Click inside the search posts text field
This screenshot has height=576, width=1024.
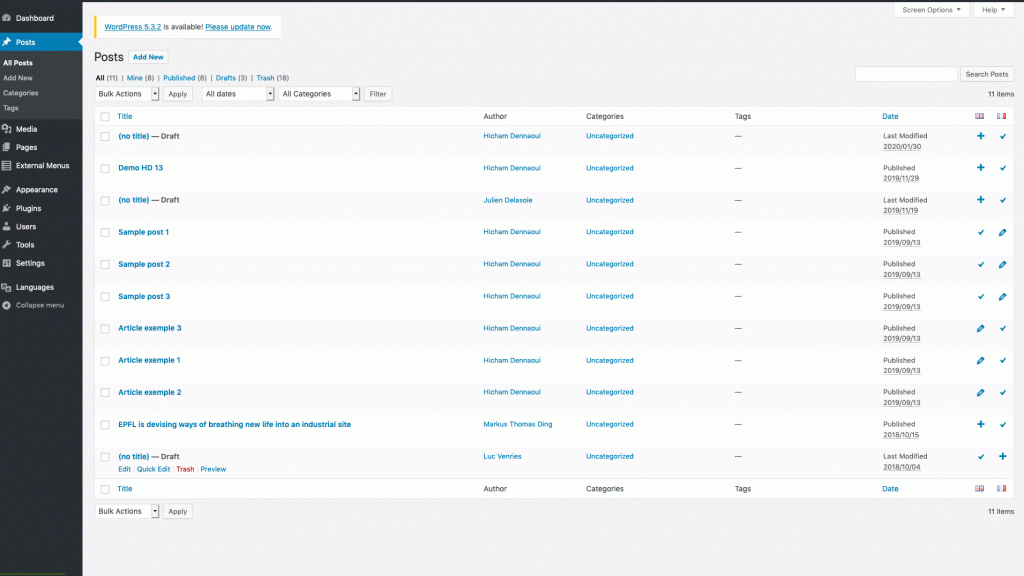[906, 74]
